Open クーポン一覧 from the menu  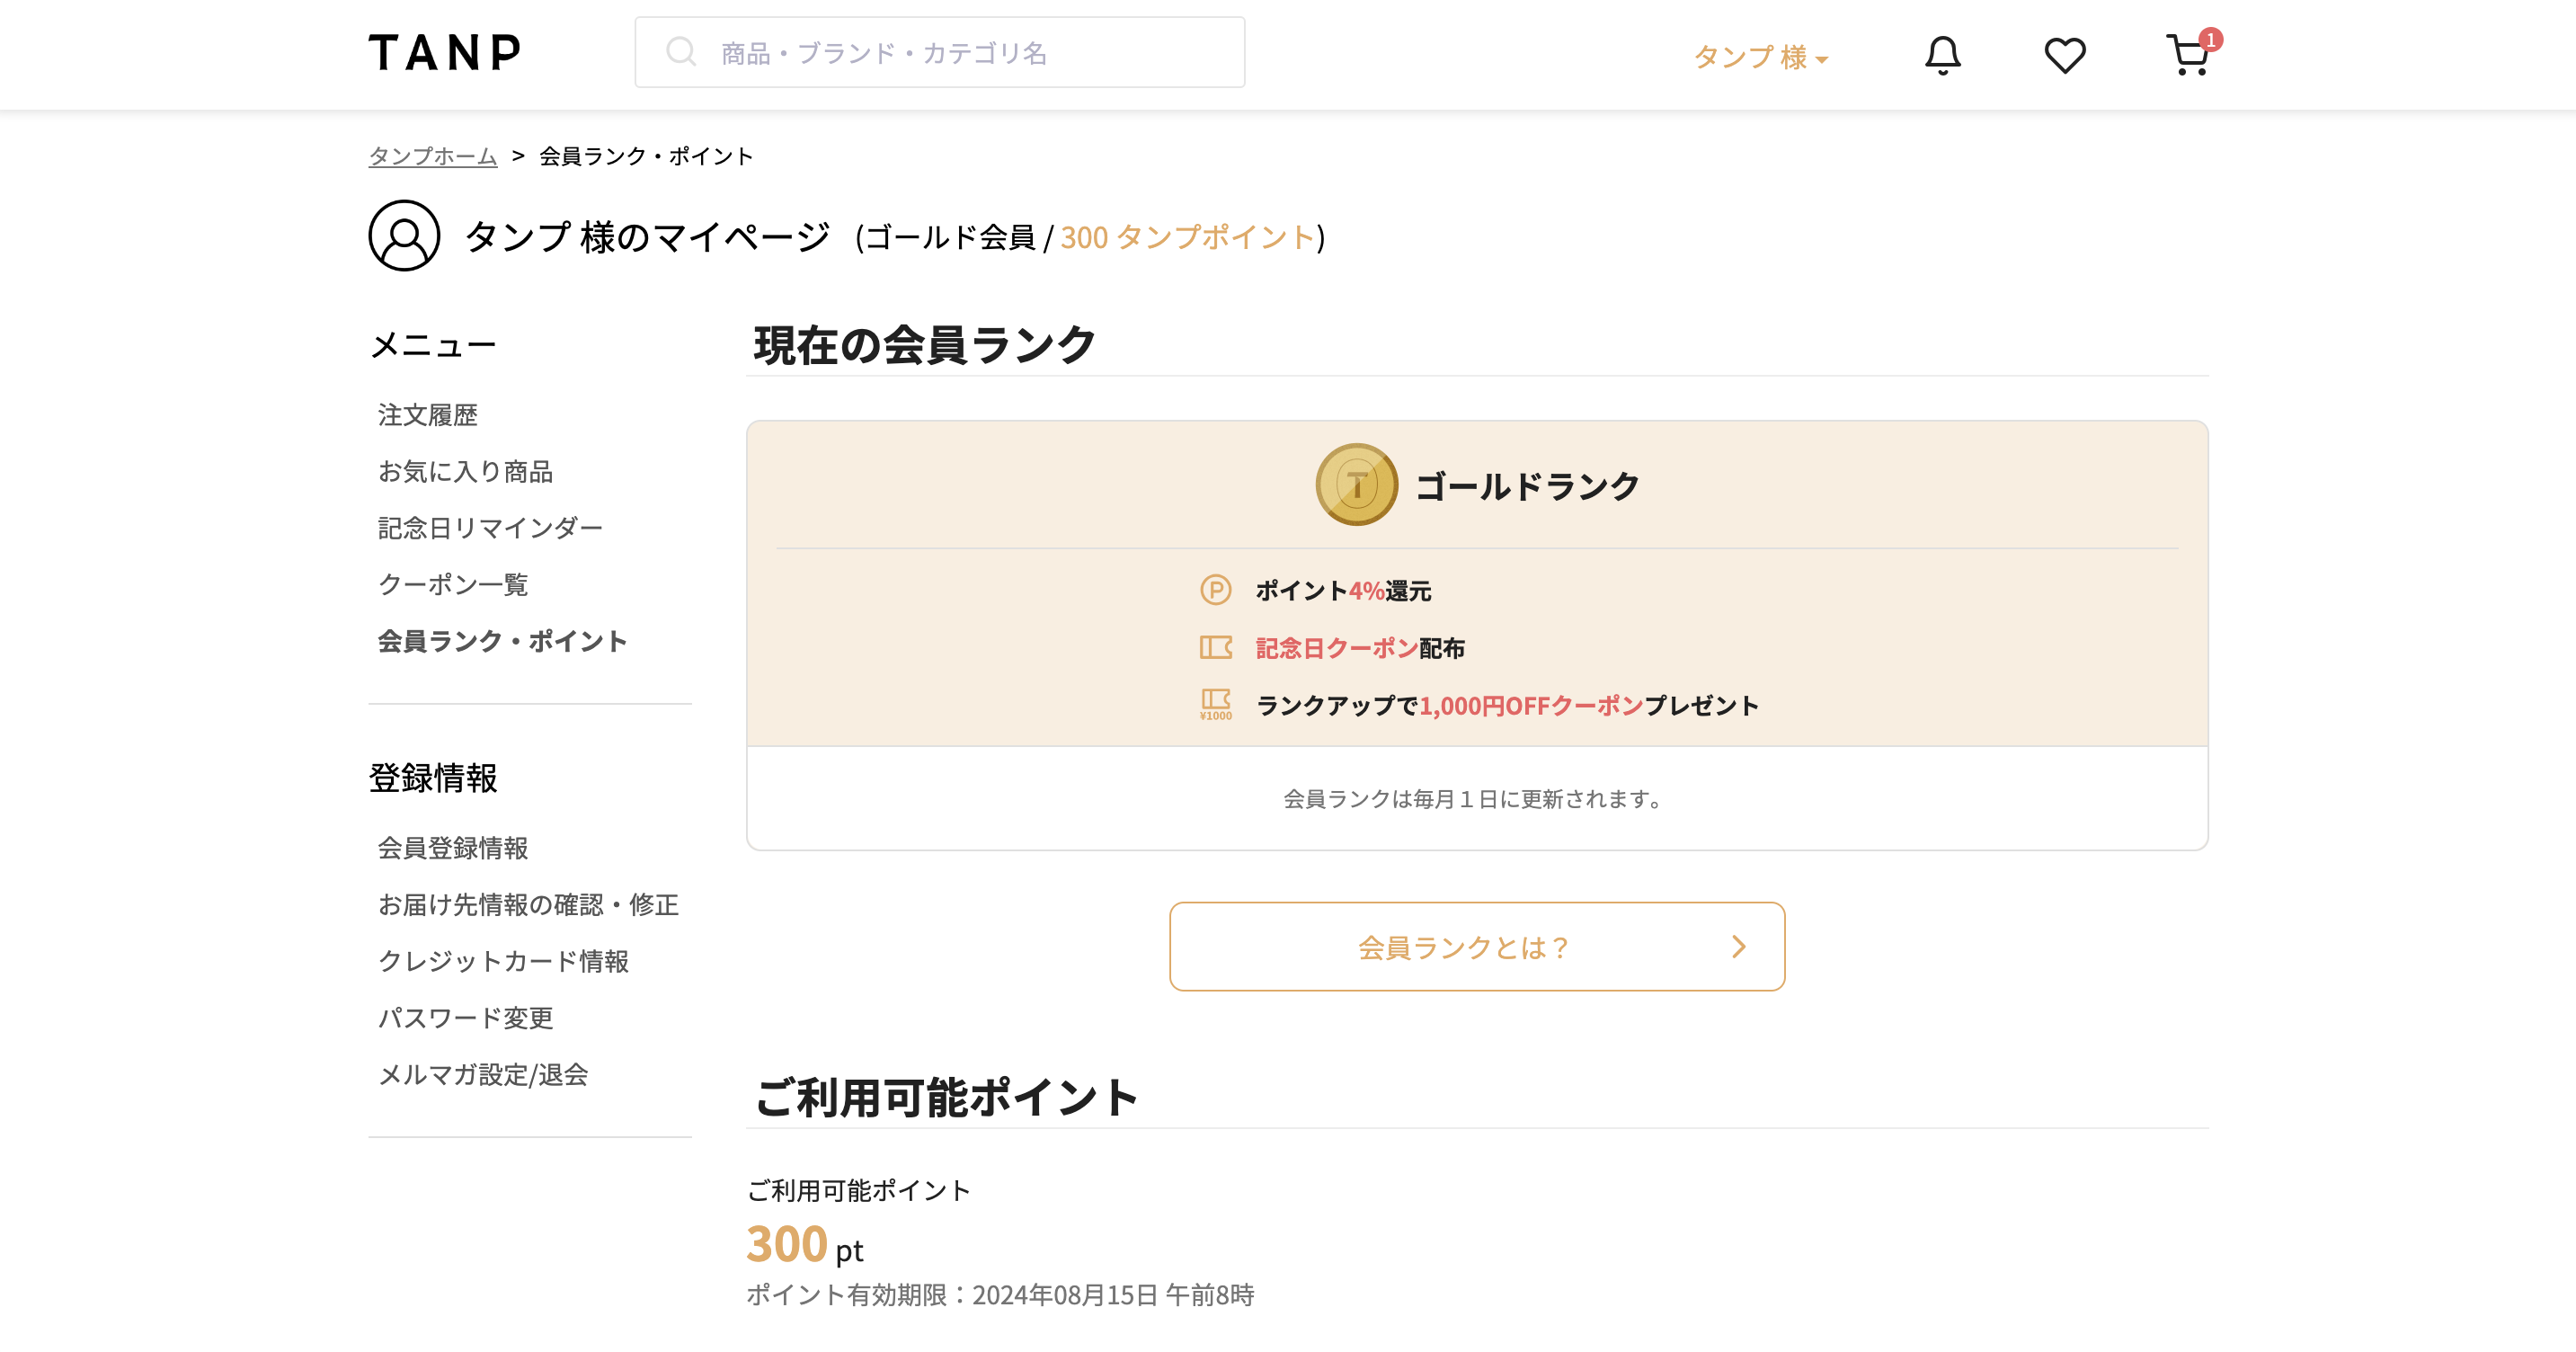click(455, 584)
